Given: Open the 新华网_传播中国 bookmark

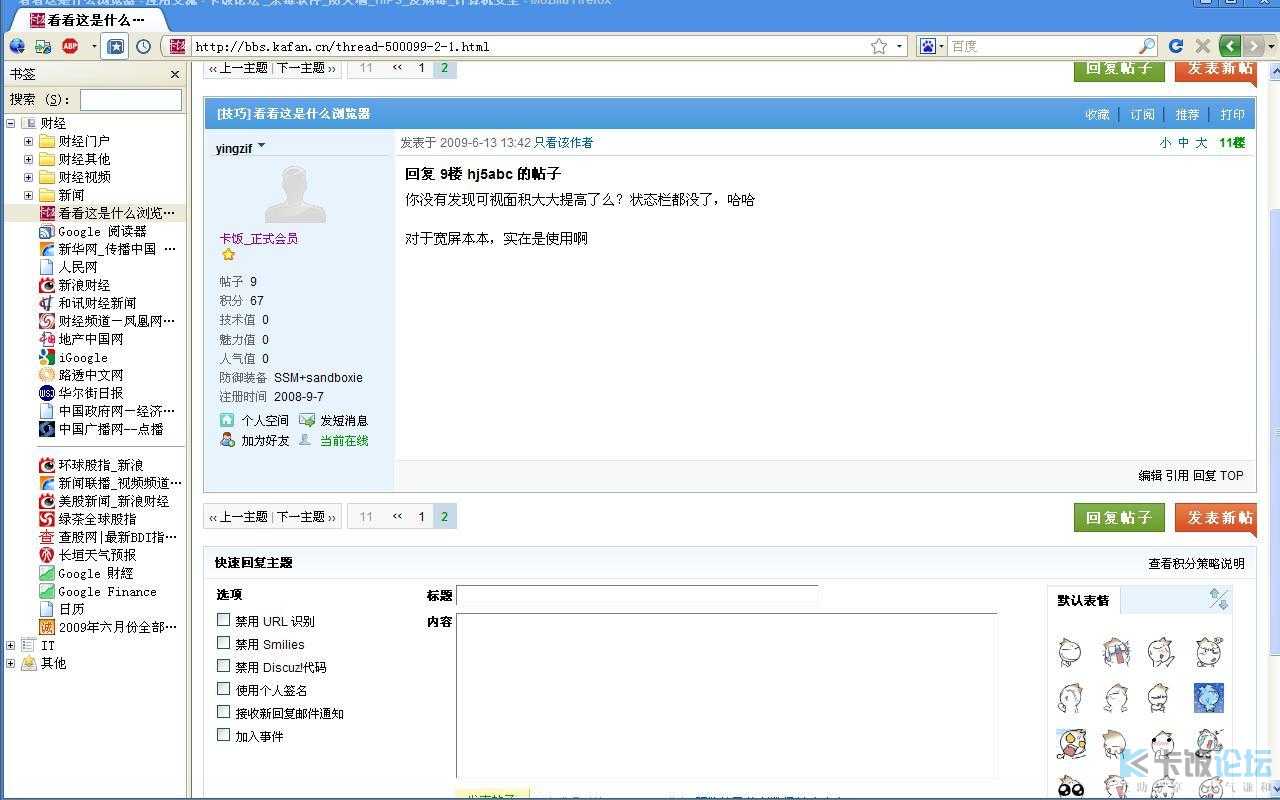Looking at the screenshot, I should [x=107, y=249].
